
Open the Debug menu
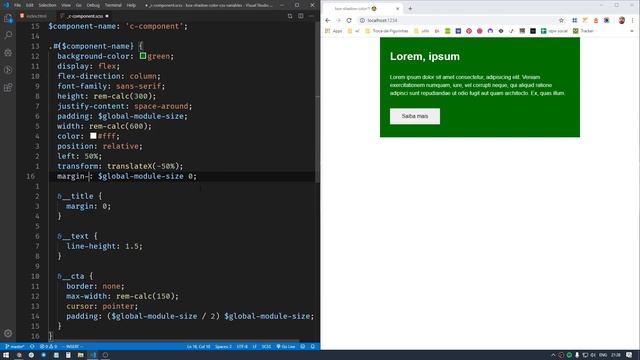(93, 5)
